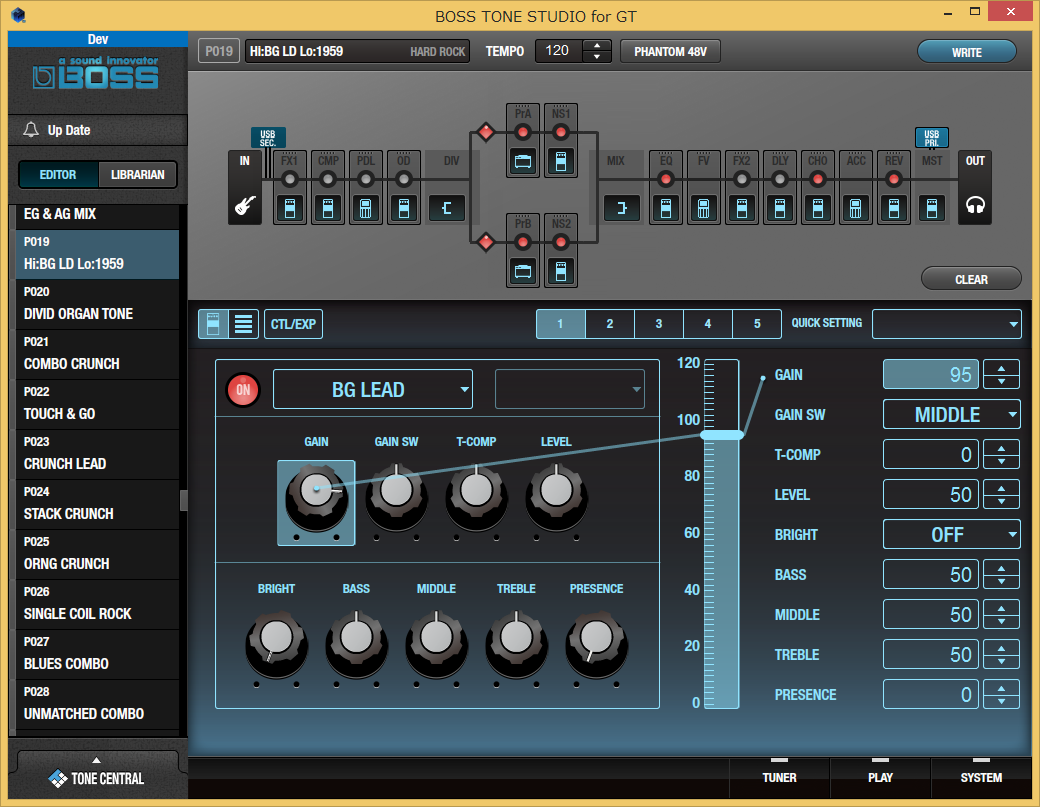Switch to the LIBRARIAN tab

tap(137, 175)
